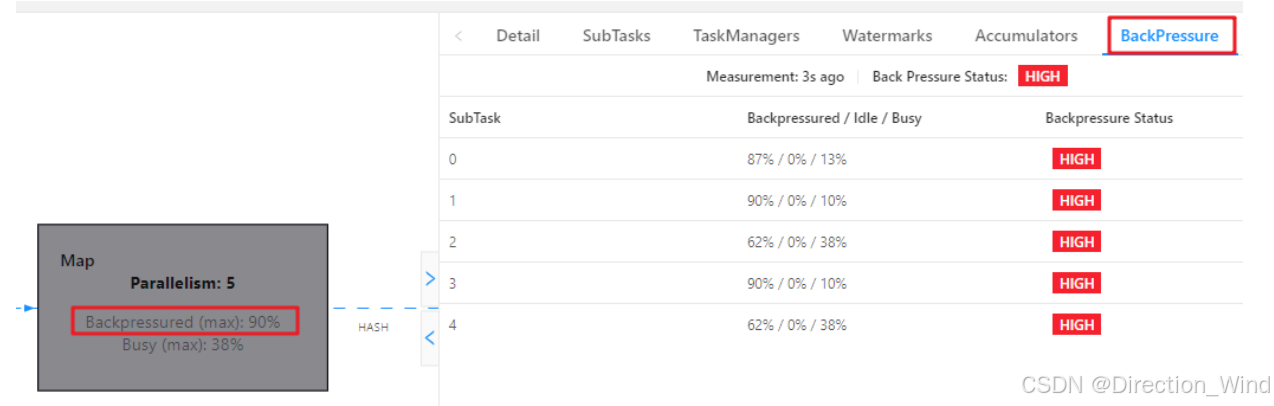Switch to the SubTasks tab
This screenshot has width=1274, height=406.
tap(617, 36)
